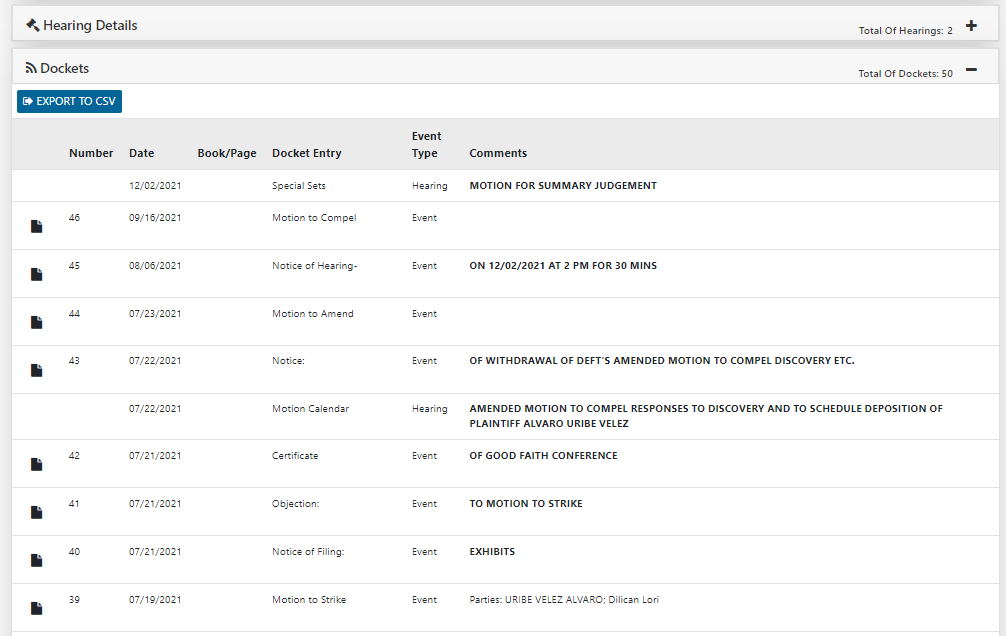Click the TO MOTION TO STRIKE comment
Image resolution: width=1006 pixels, height=636 pixels.
[x=526, y=504]
